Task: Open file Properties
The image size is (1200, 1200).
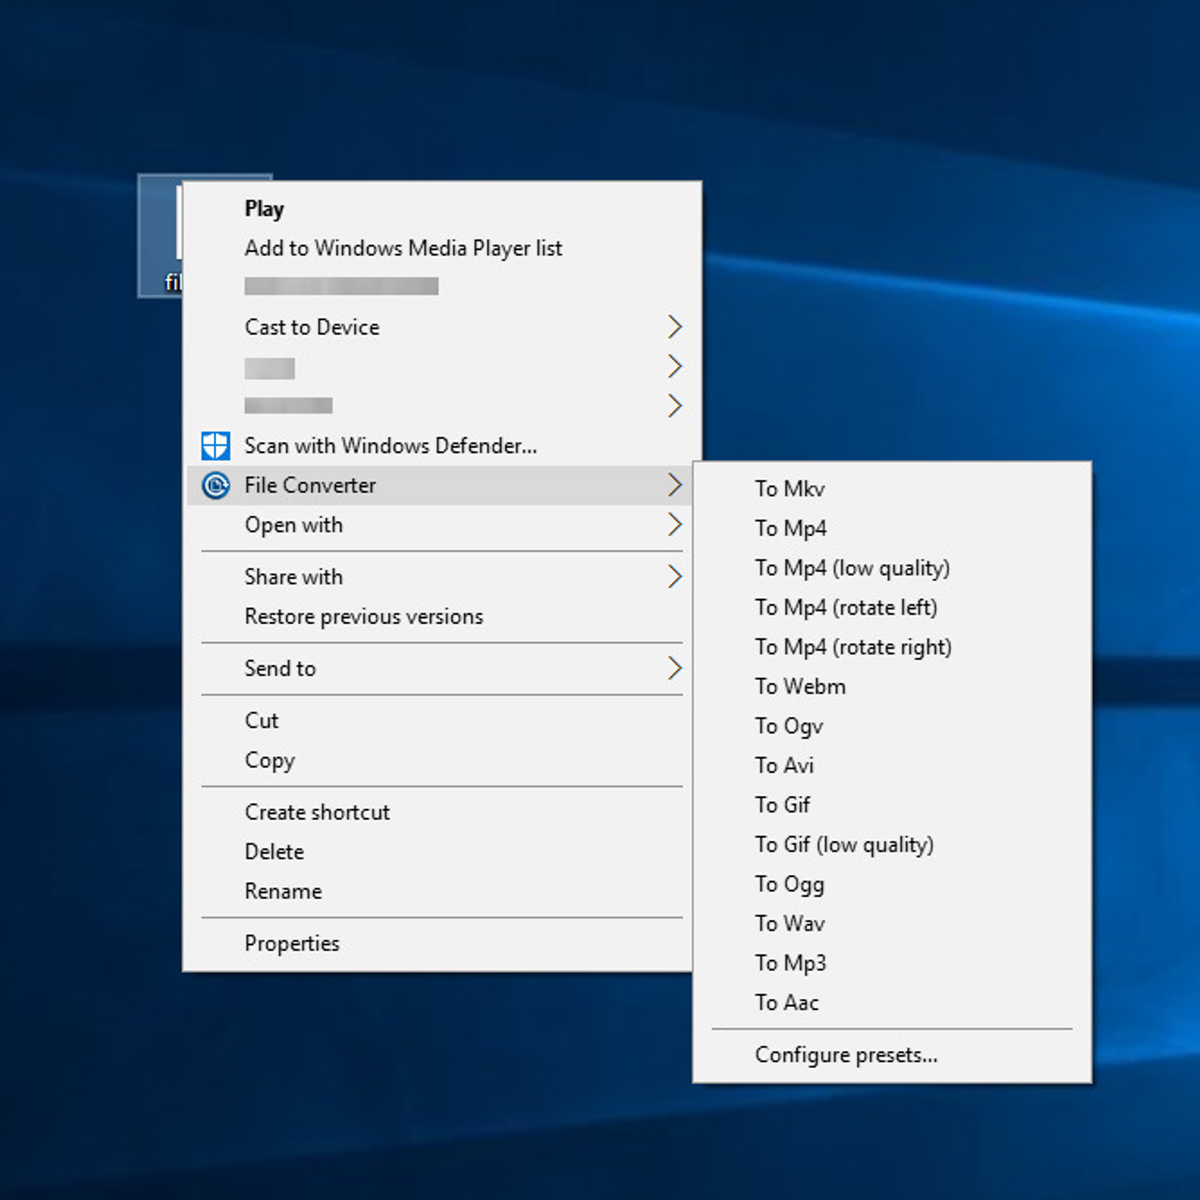Action: pyautogui.click(x=292, y=943)
